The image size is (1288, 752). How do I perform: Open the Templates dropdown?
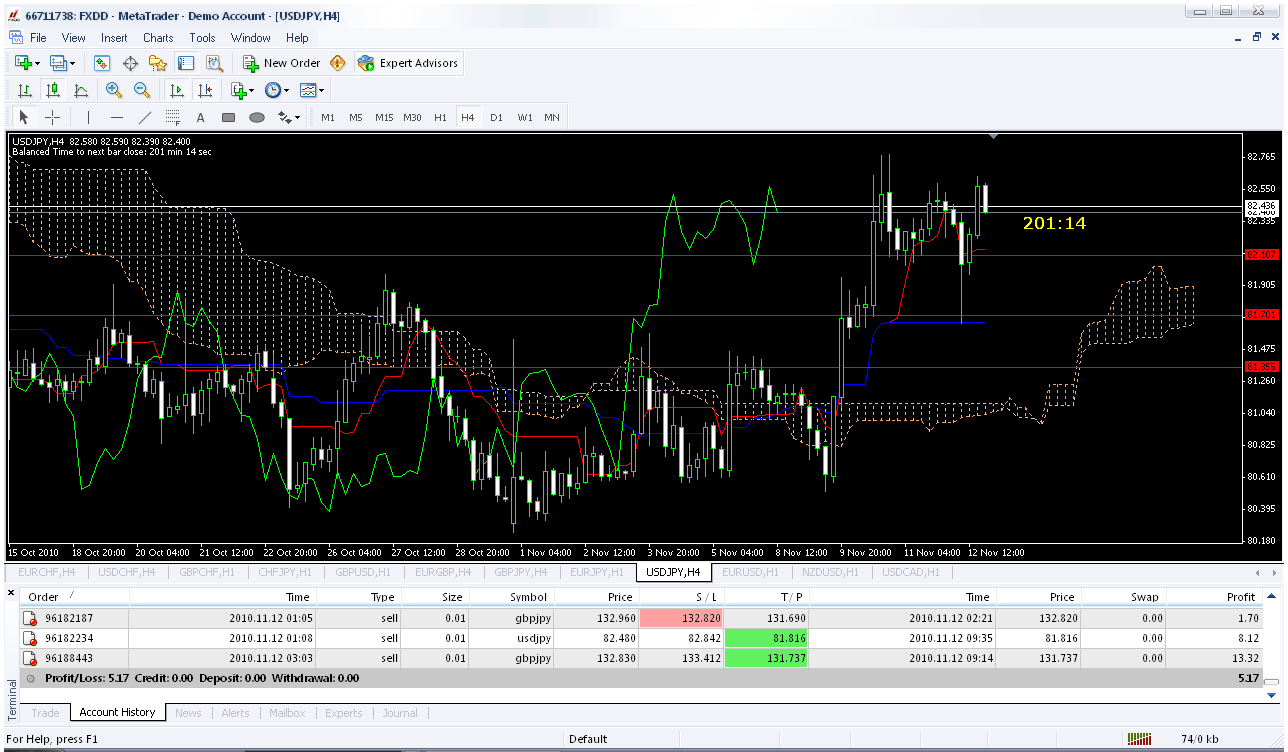pos(312,90)
